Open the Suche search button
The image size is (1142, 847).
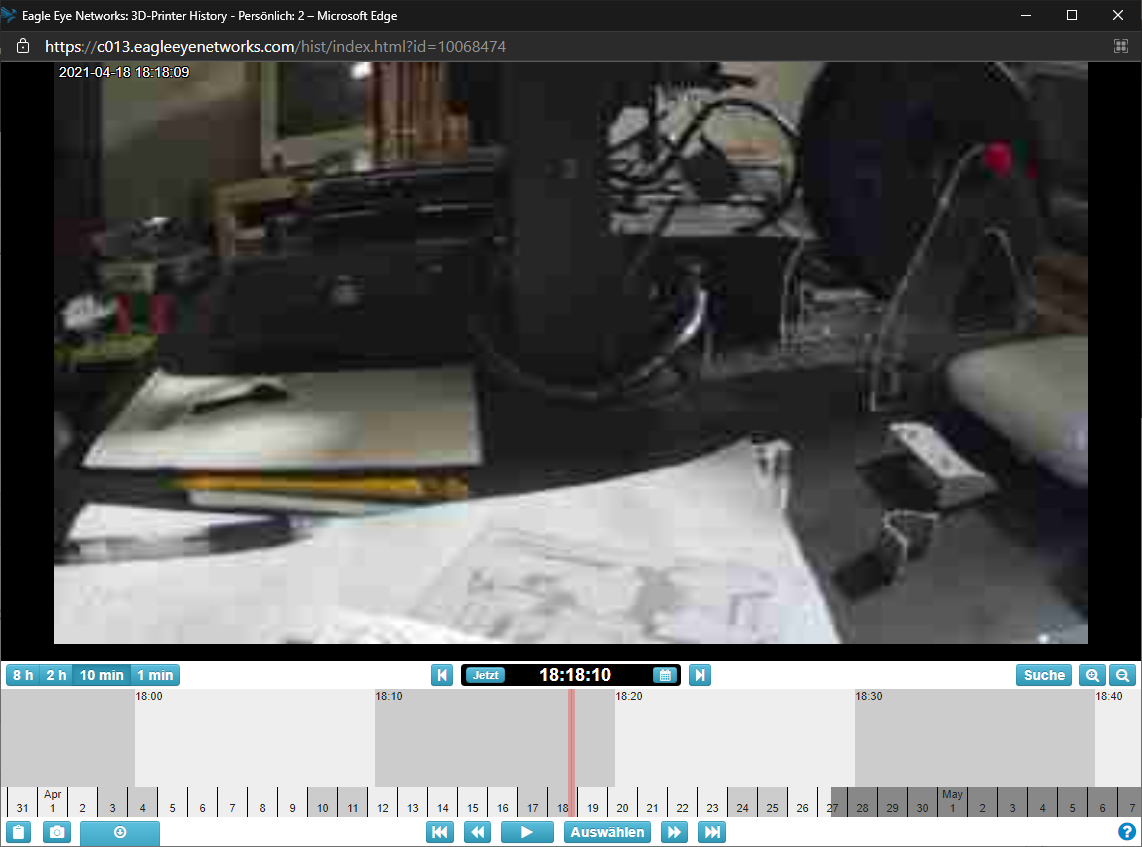pyautogui.click(x=1044, y=675)
